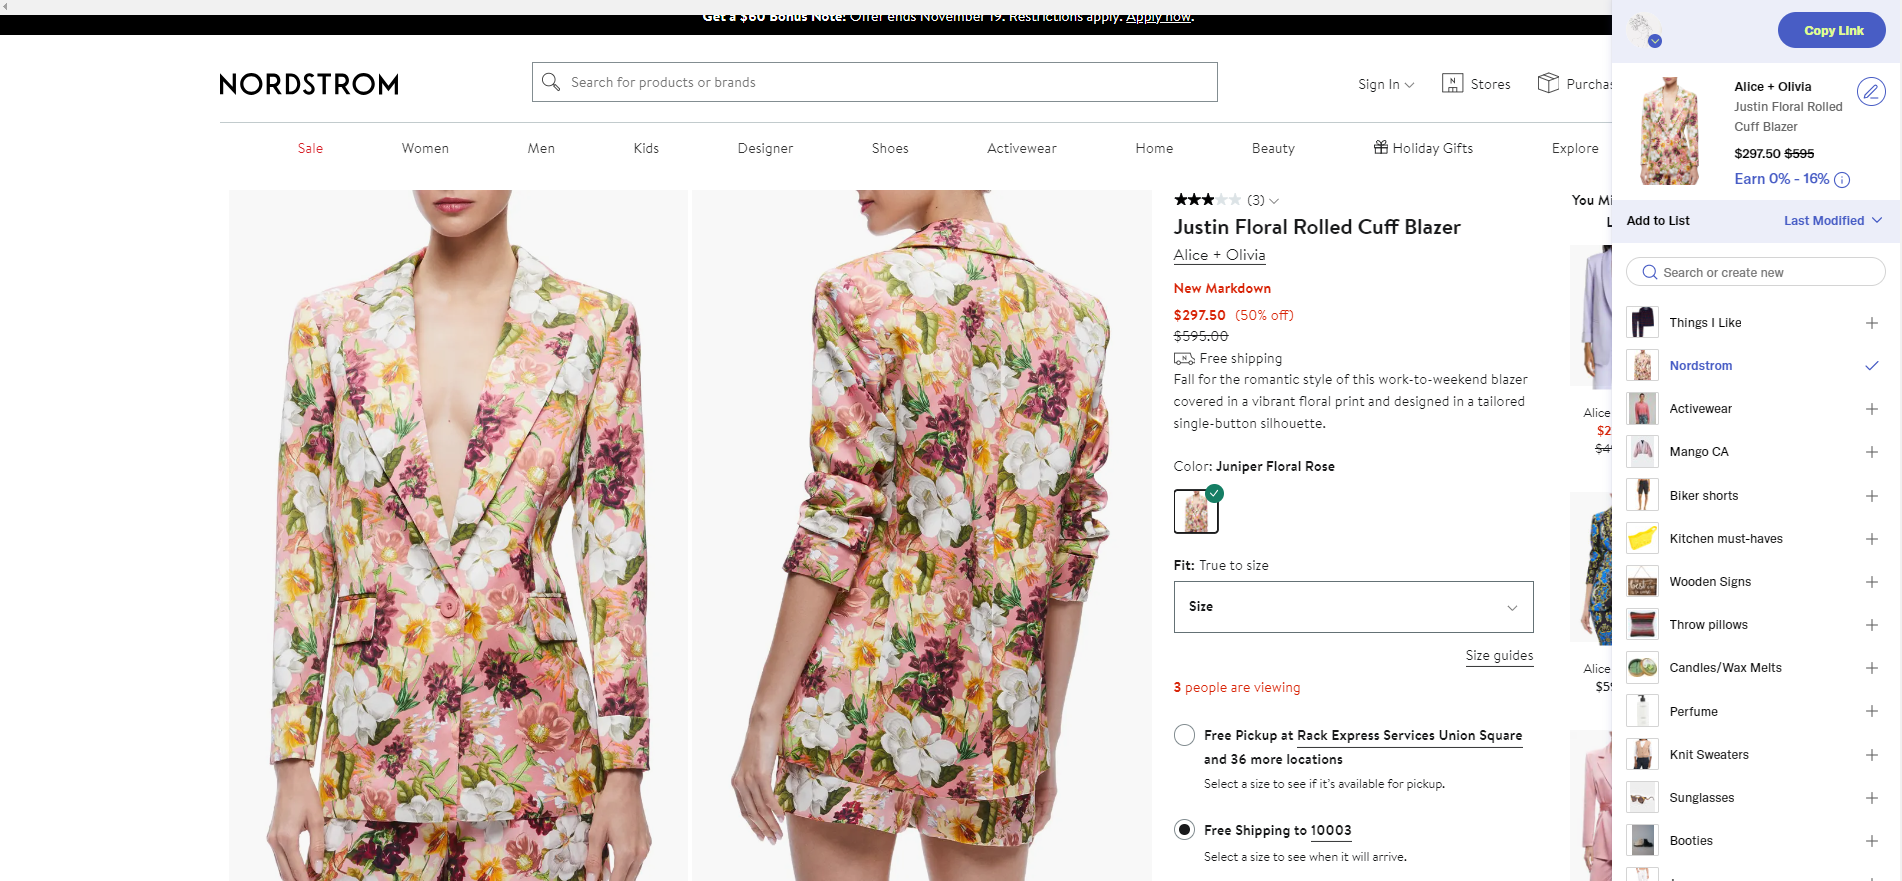Image resolution: width=1902 pixels, height=881 pixels.
Task: Click the Nordstrom list name
Action: pos(1700,366)
